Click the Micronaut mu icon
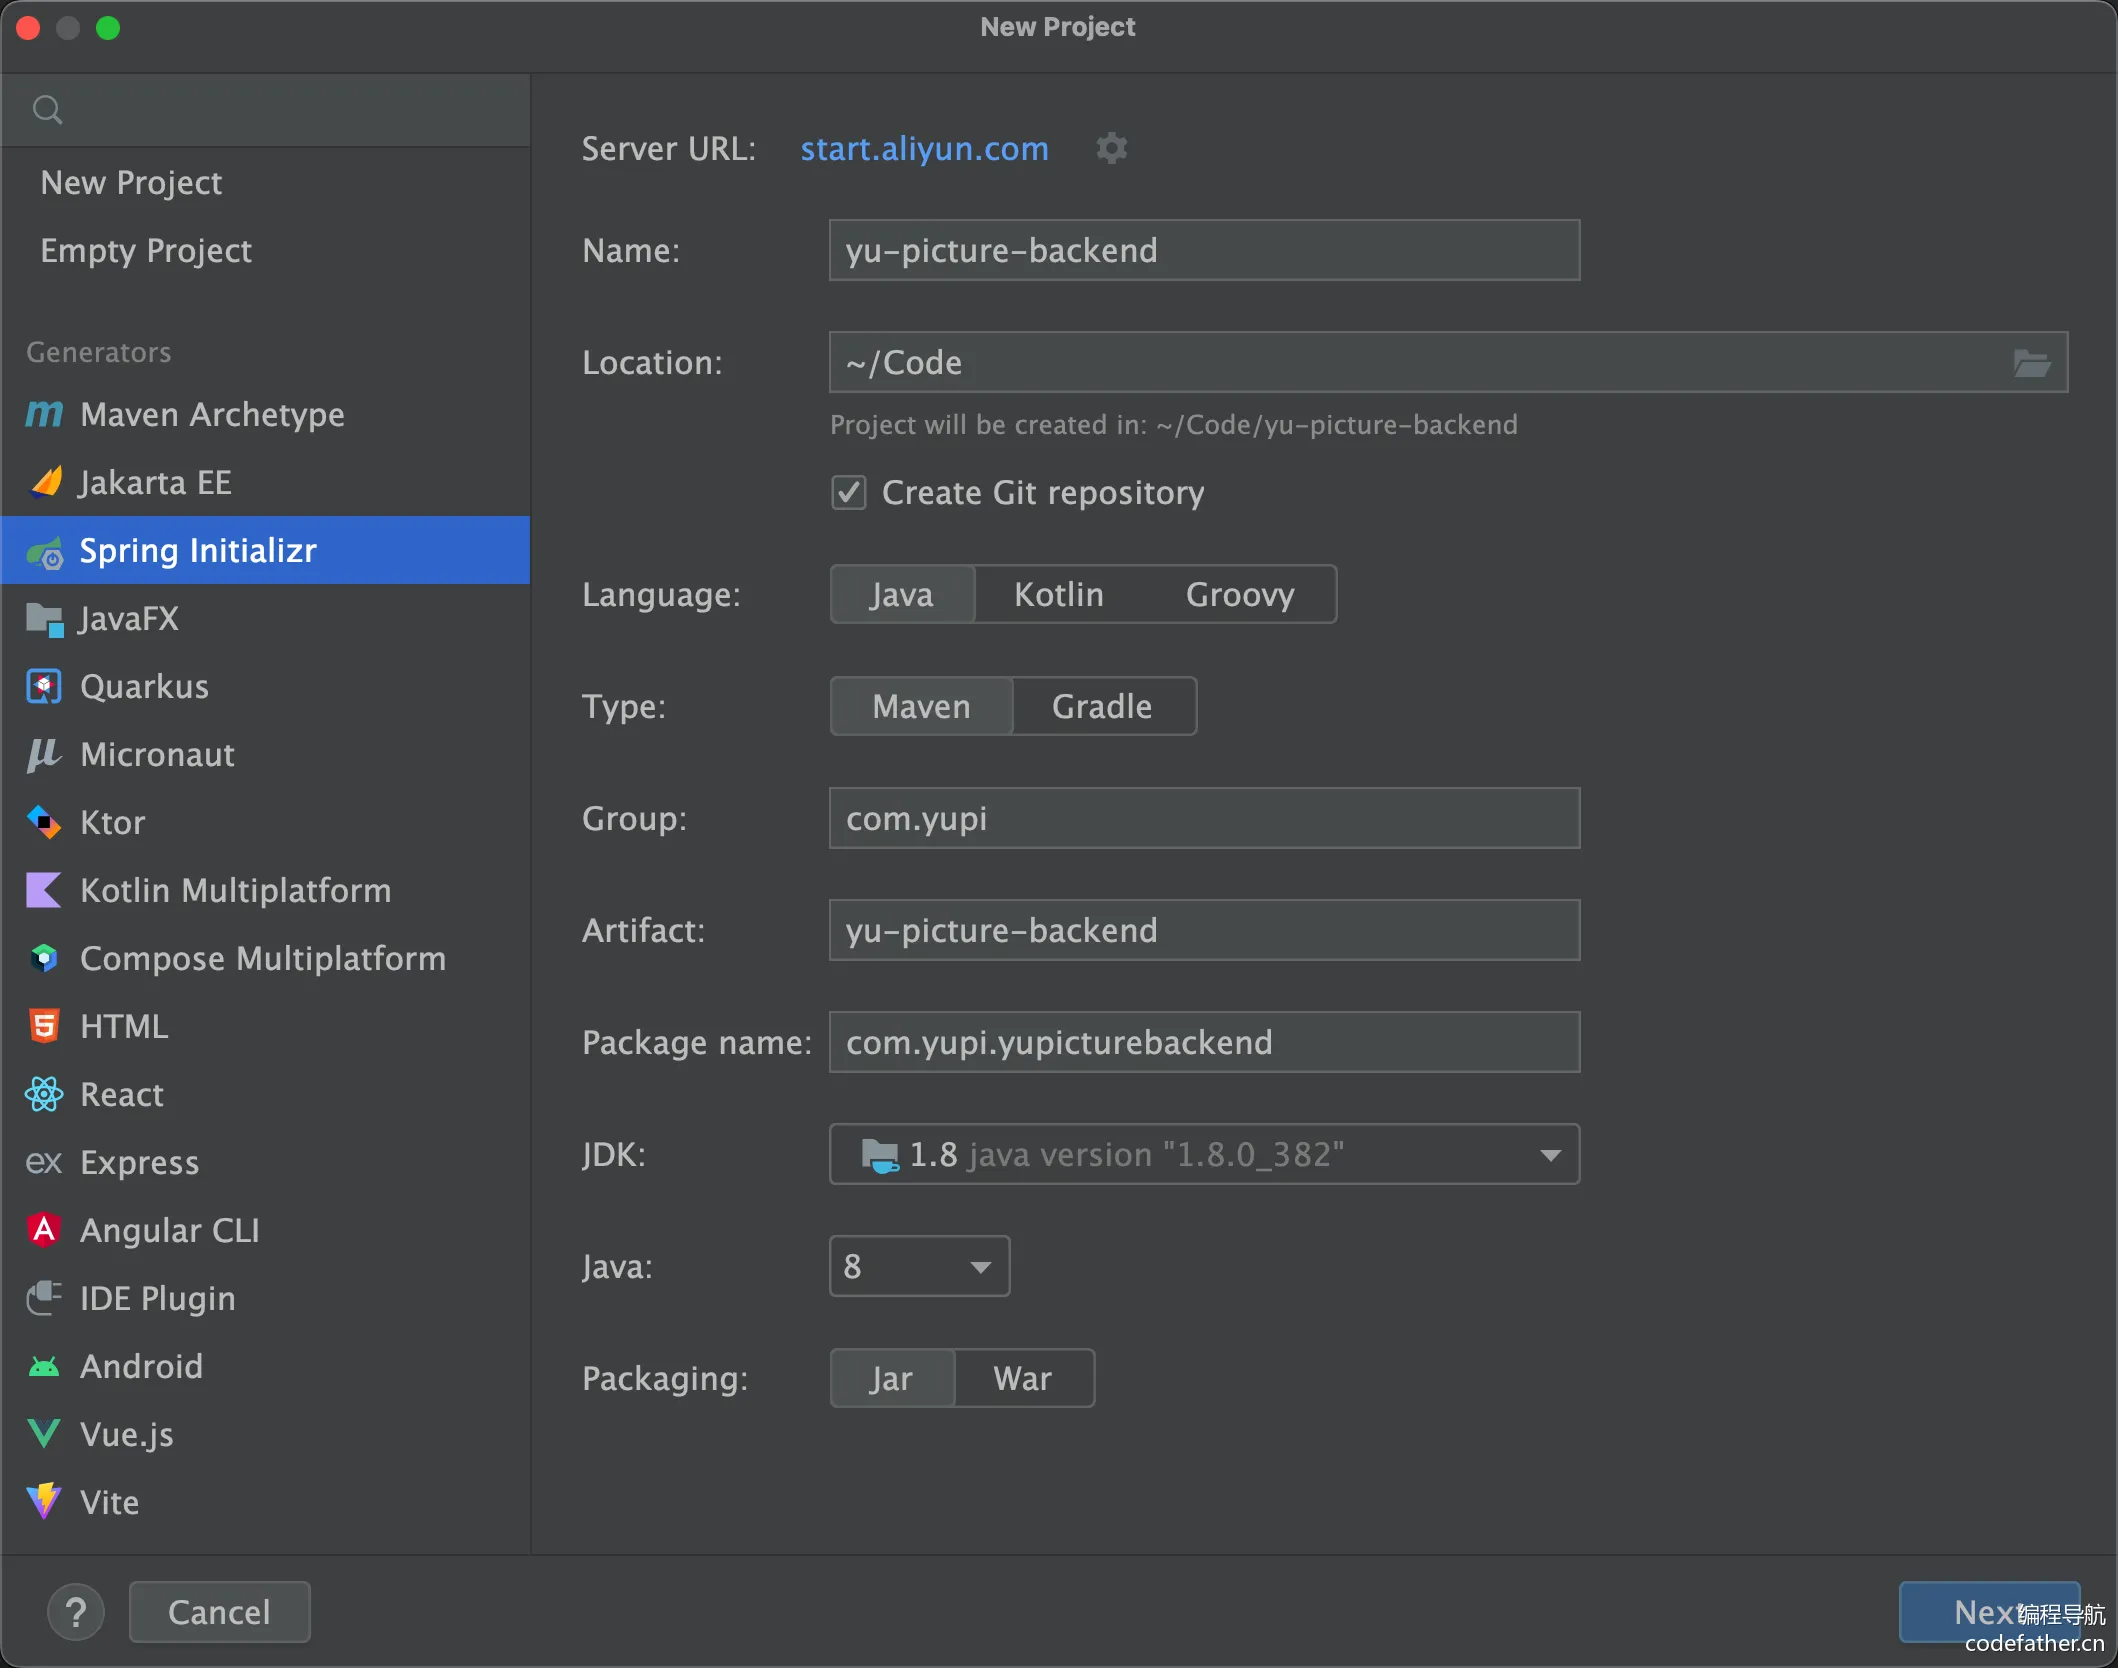The width and height of the screenshot is (2118, 1668). click(x=44, y=755)
